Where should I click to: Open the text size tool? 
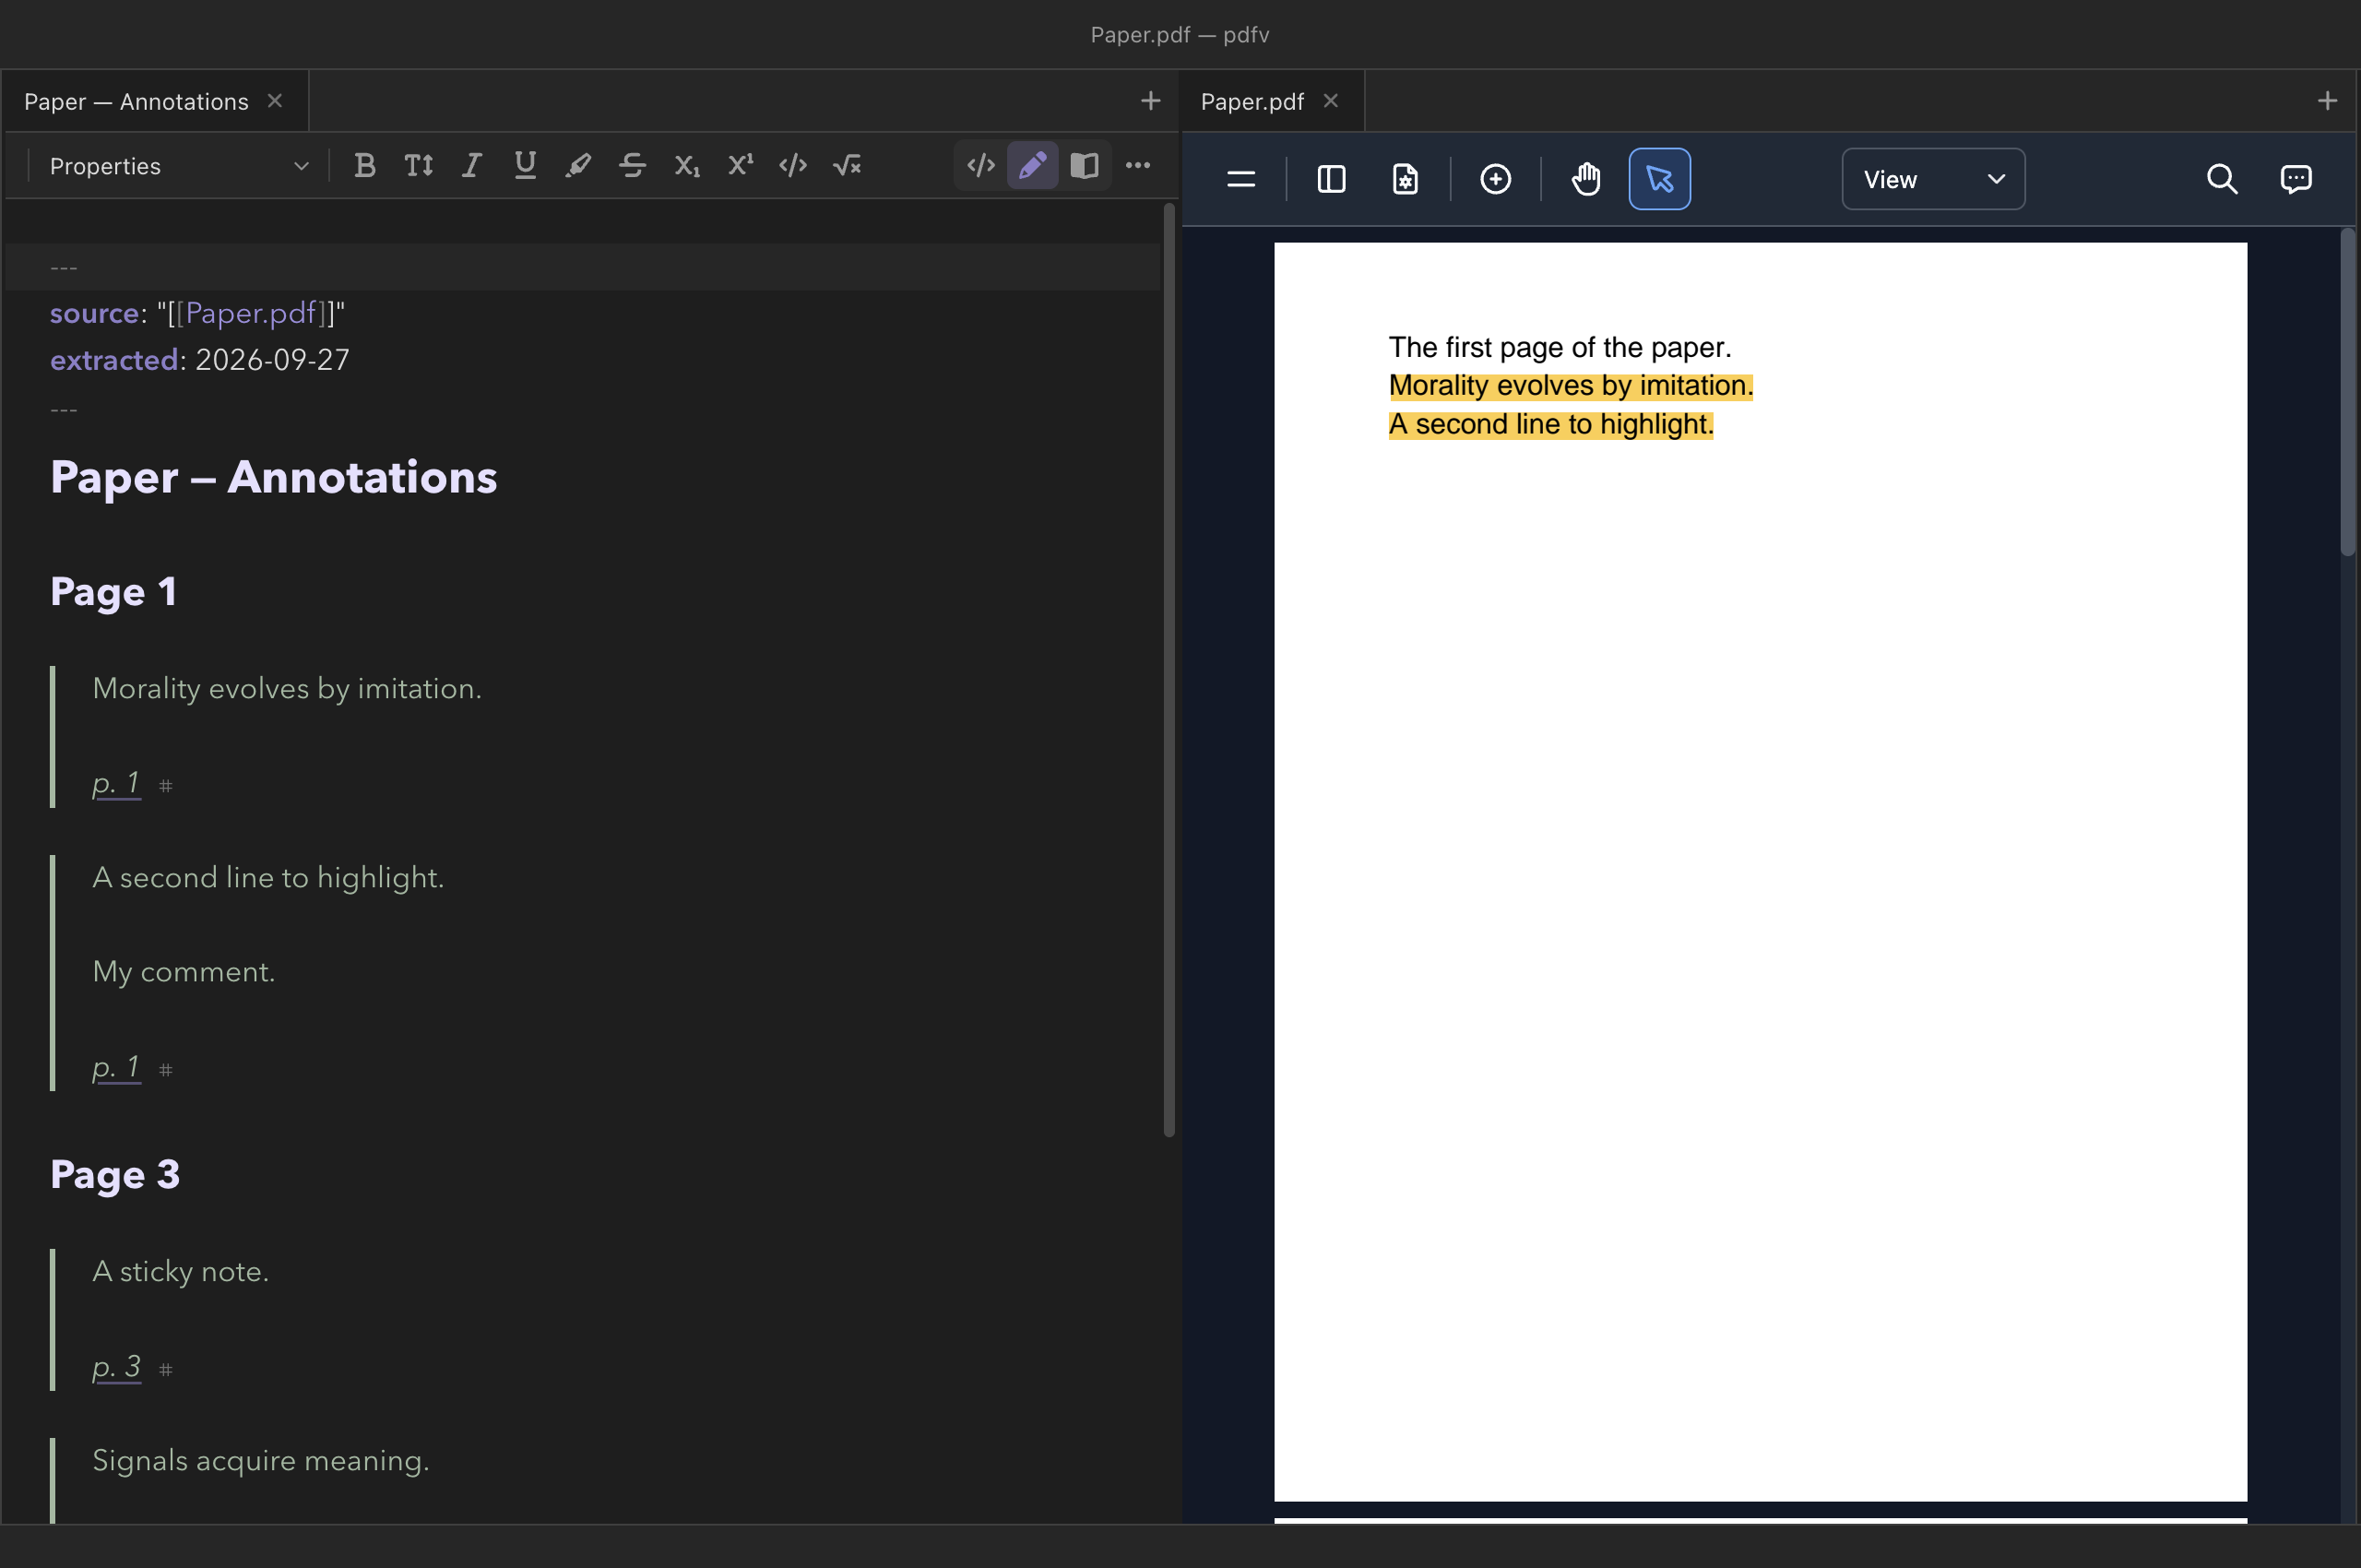pos(418,165)
